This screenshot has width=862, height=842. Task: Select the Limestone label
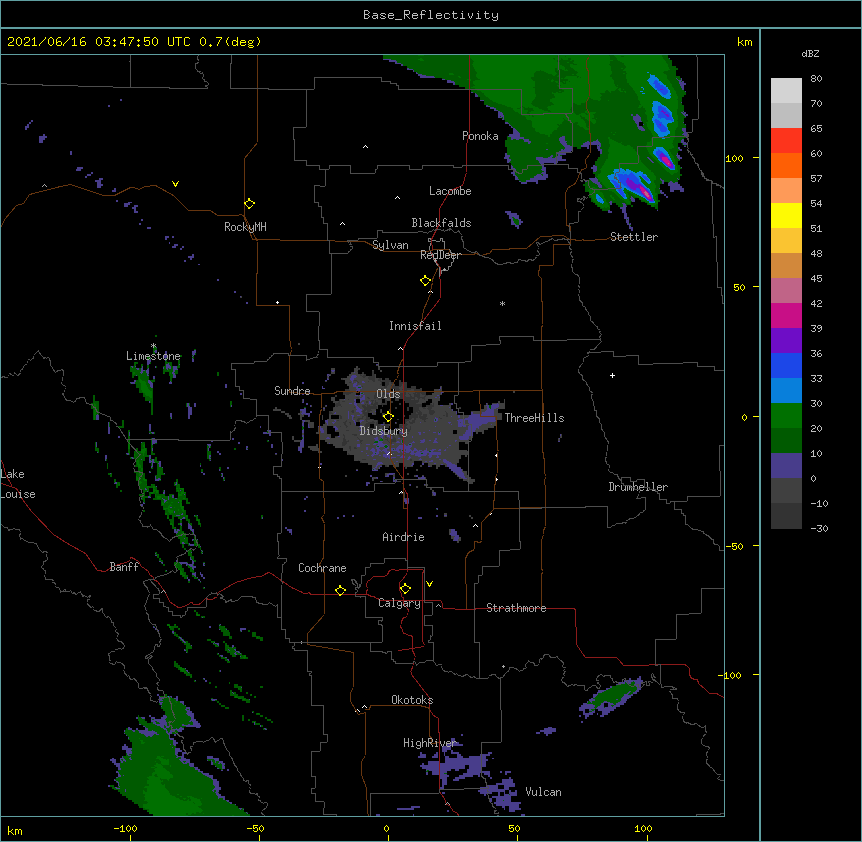[x=153, y=356]
